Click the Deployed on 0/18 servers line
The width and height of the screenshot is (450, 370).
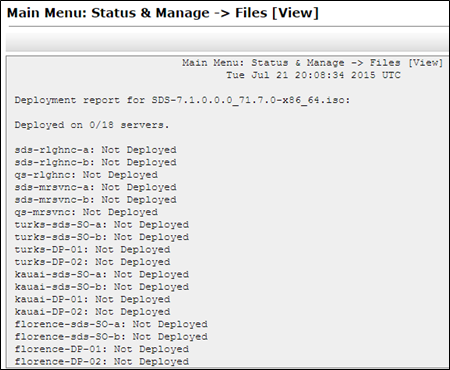(x=92, y=125)
